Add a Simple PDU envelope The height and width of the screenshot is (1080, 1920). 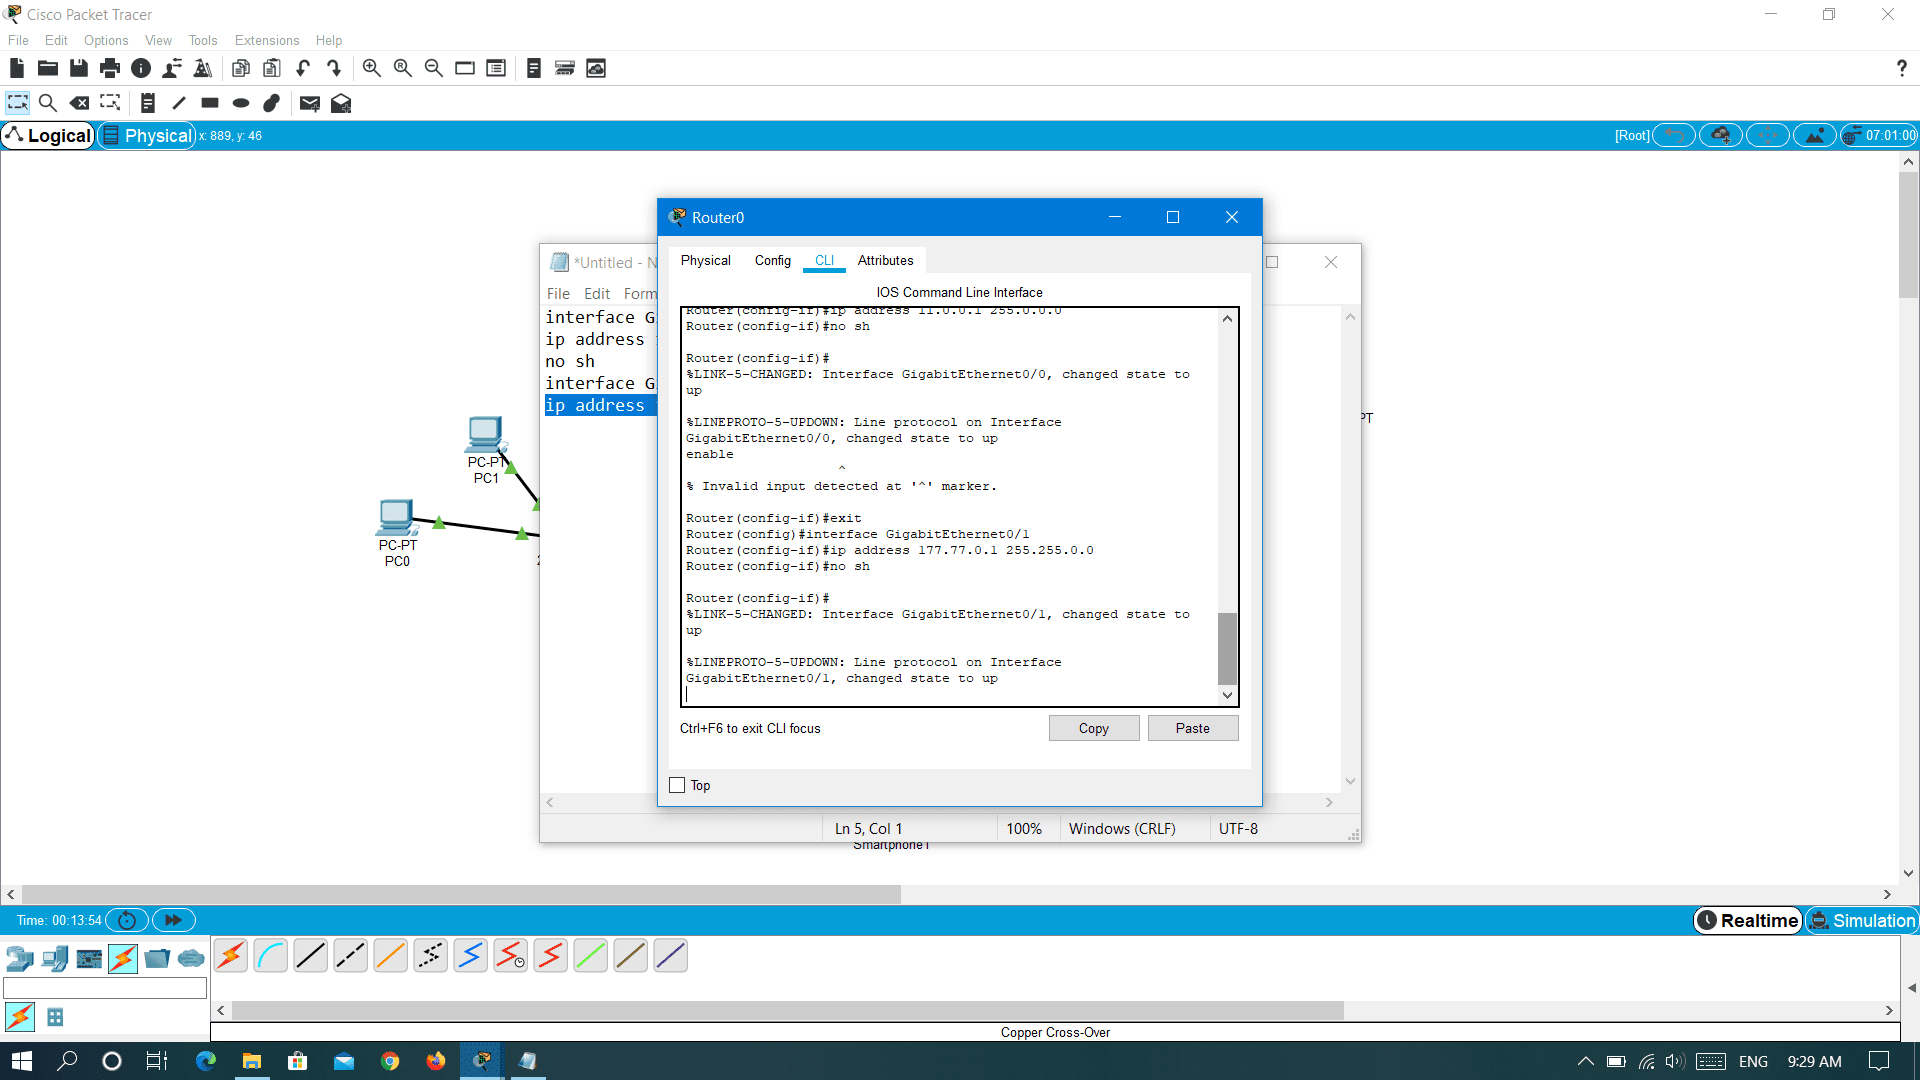[309, 103]
